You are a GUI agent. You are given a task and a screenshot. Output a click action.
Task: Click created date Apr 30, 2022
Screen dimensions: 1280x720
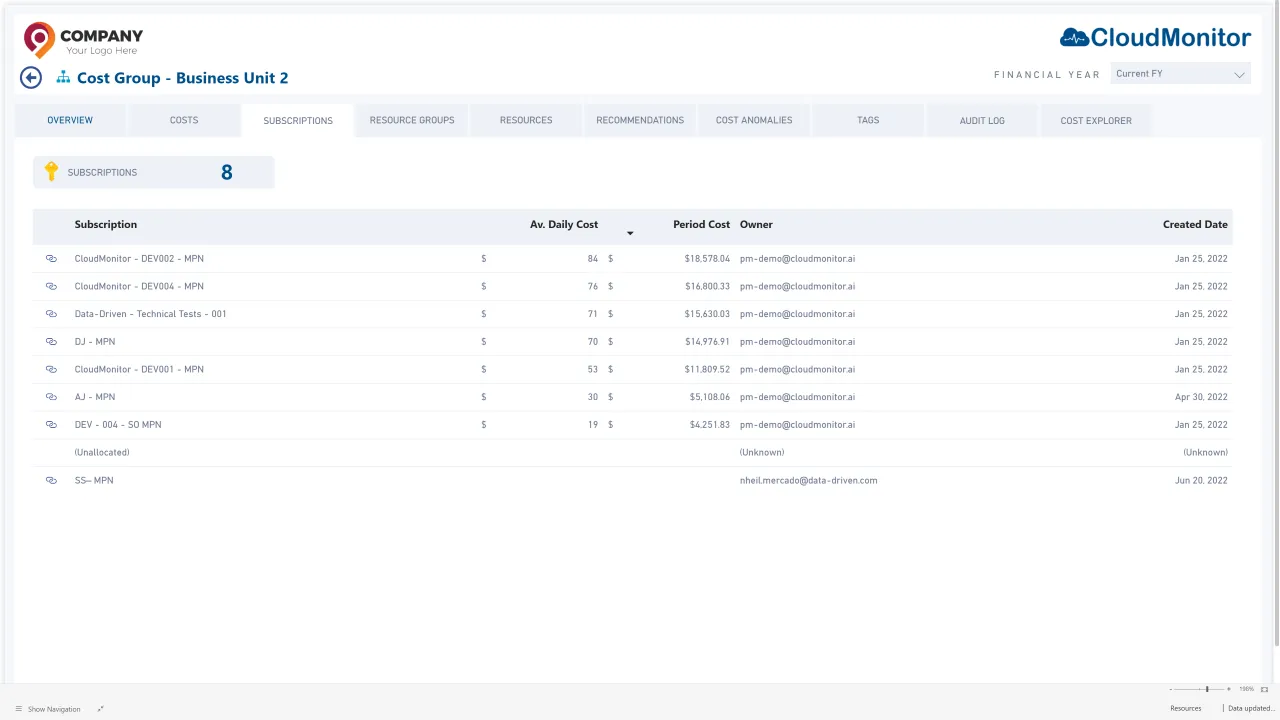[x=1201, y=397]
